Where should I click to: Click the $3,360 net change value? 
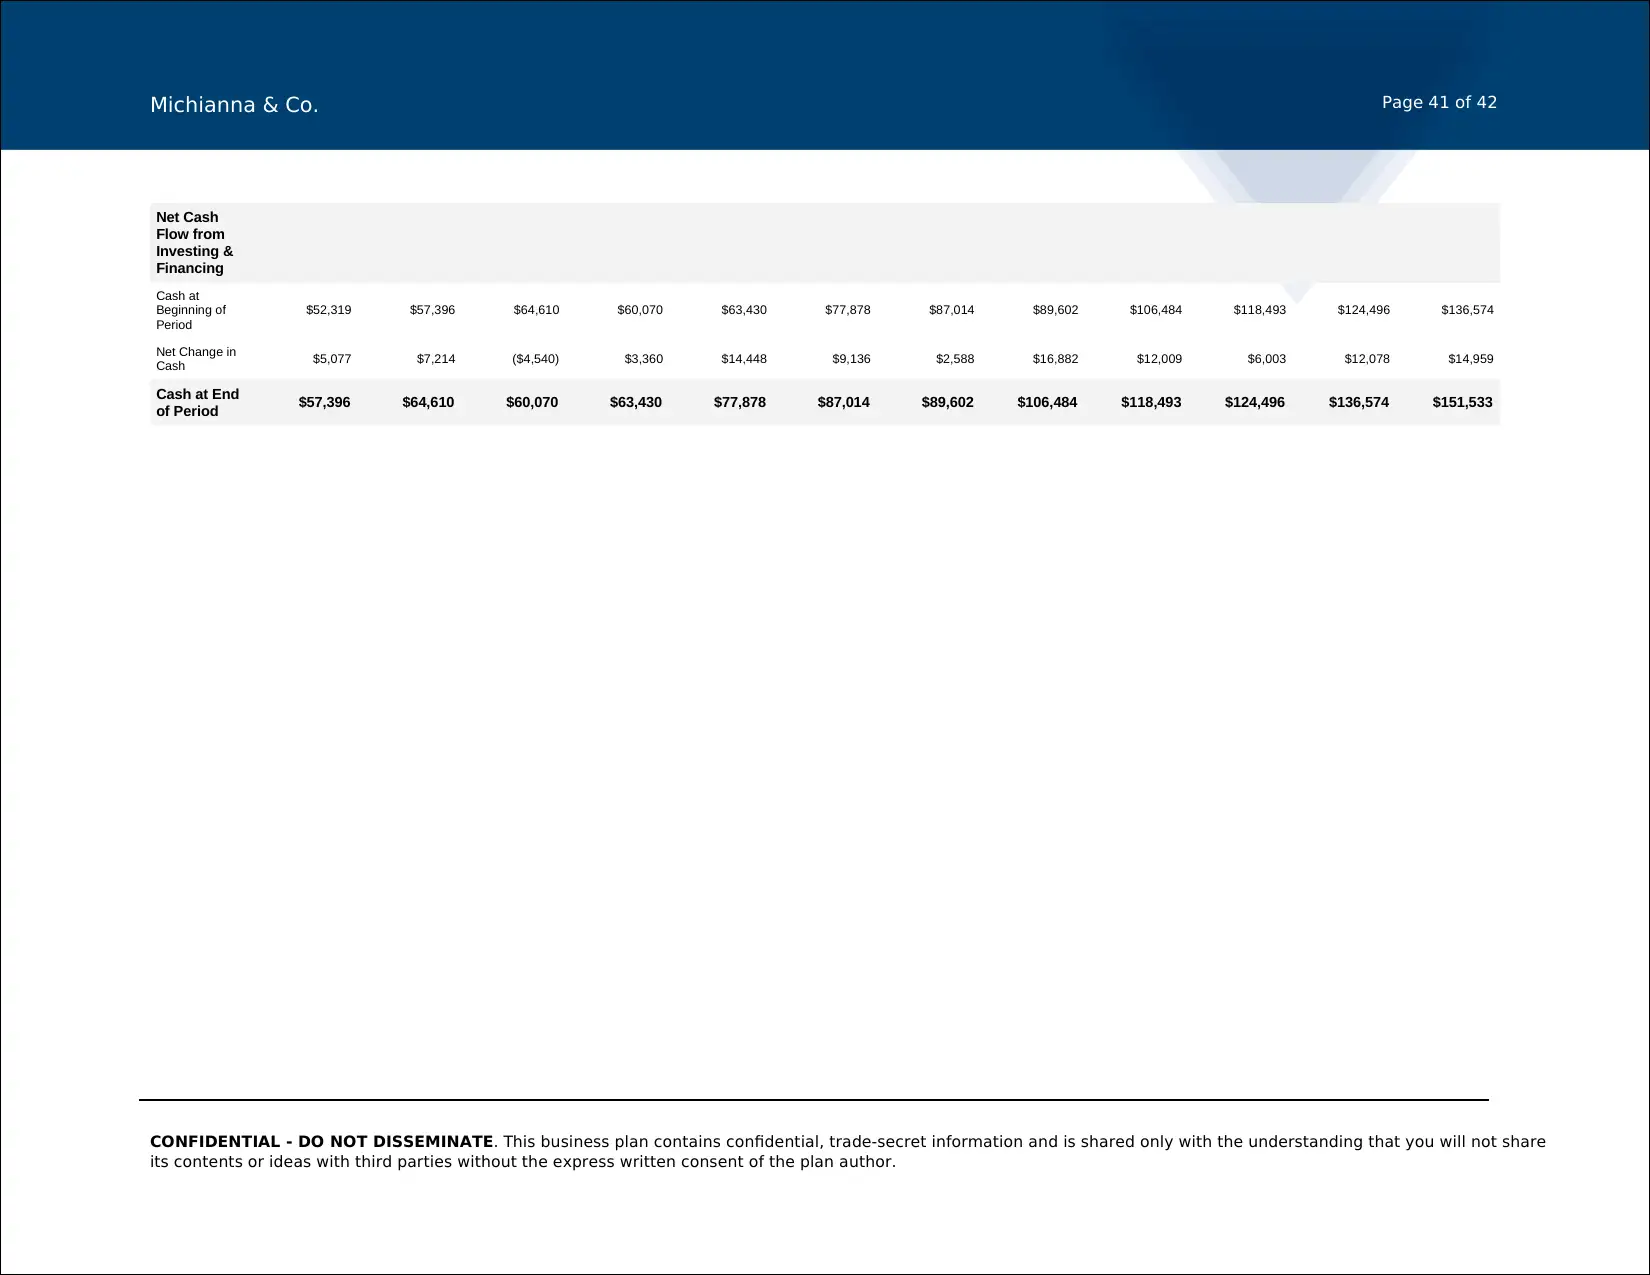tap(644, 359)
